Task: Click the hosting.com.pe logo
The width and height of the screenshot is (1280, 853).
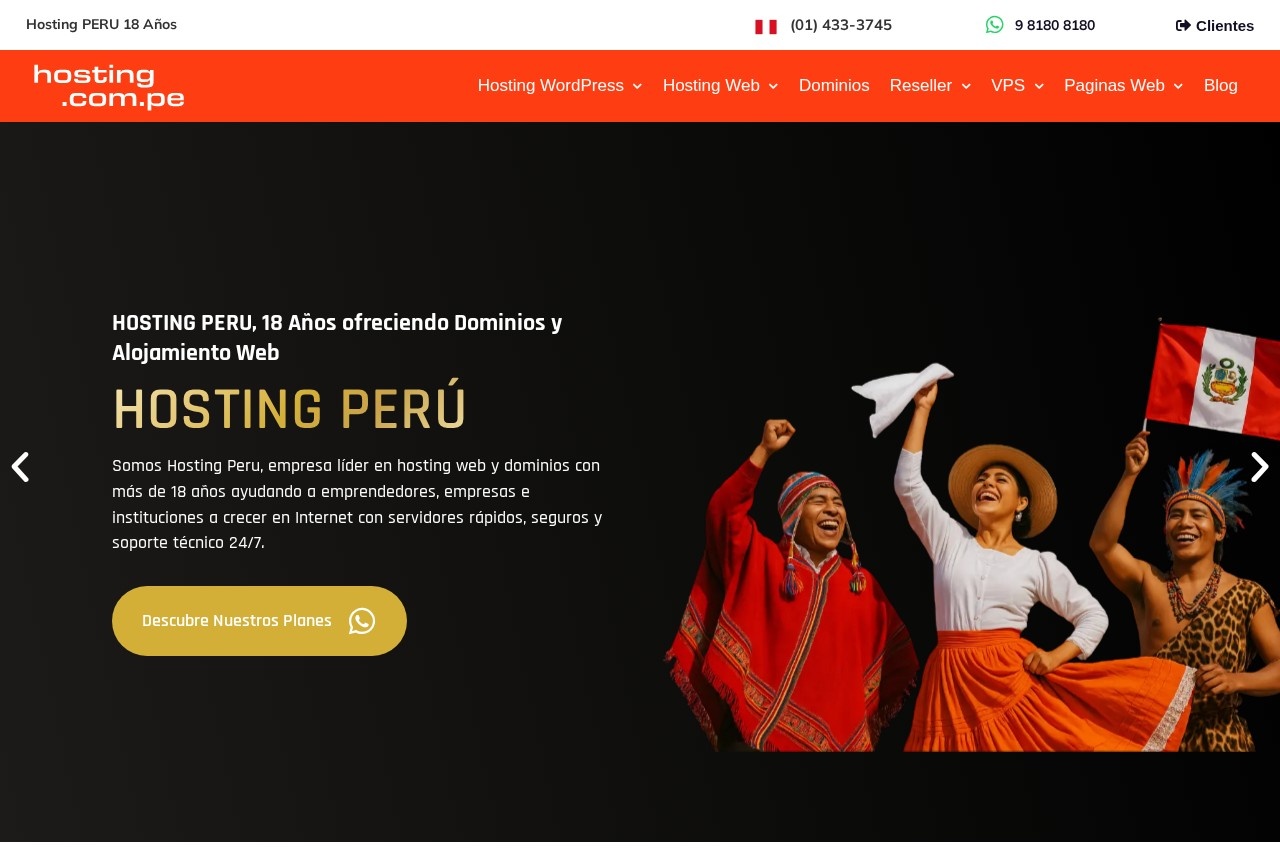Action: [x=109, y=87]
